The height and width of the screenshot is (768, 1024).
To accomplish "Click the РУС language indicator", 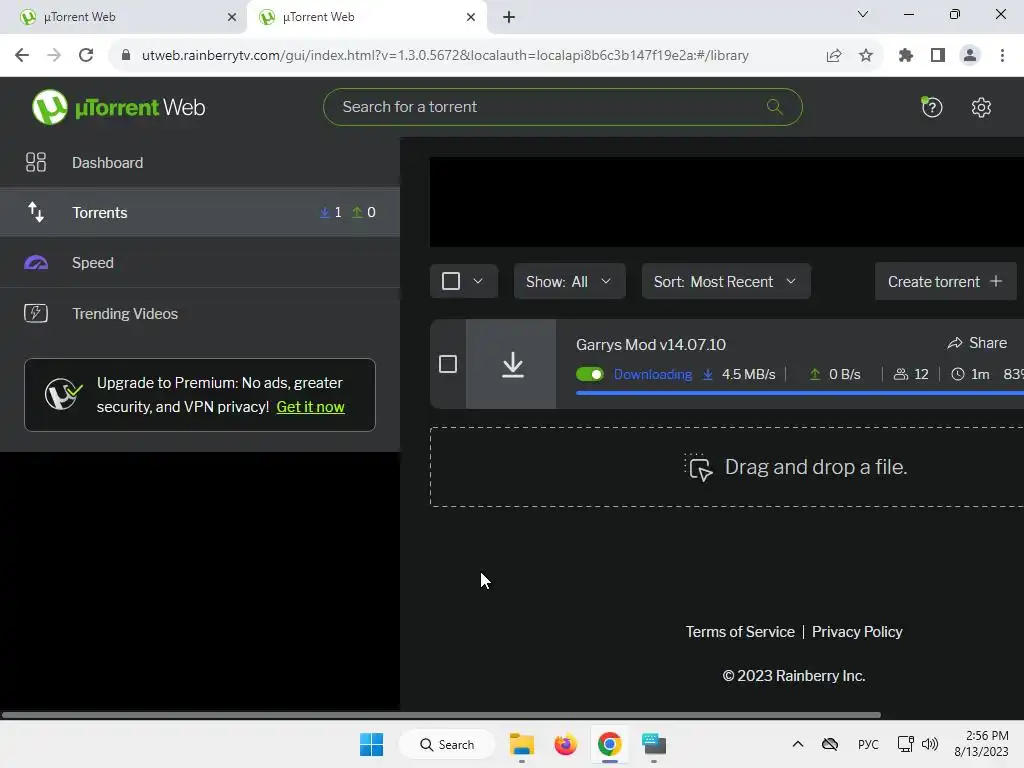I will [868, 744].
